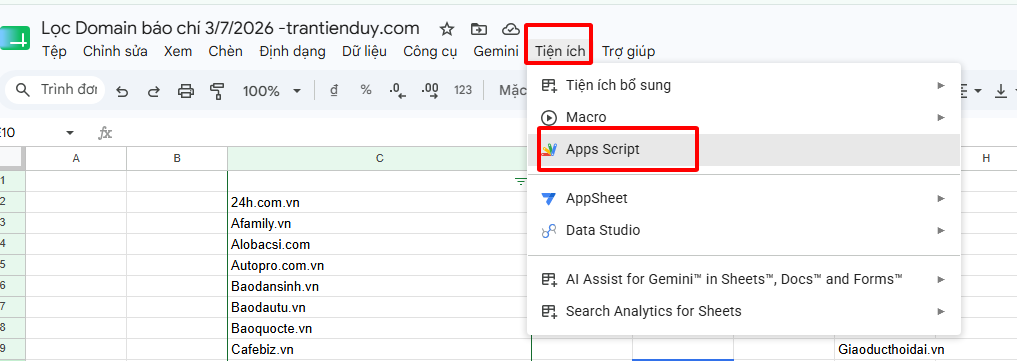Rename the document title

(230, 29)
